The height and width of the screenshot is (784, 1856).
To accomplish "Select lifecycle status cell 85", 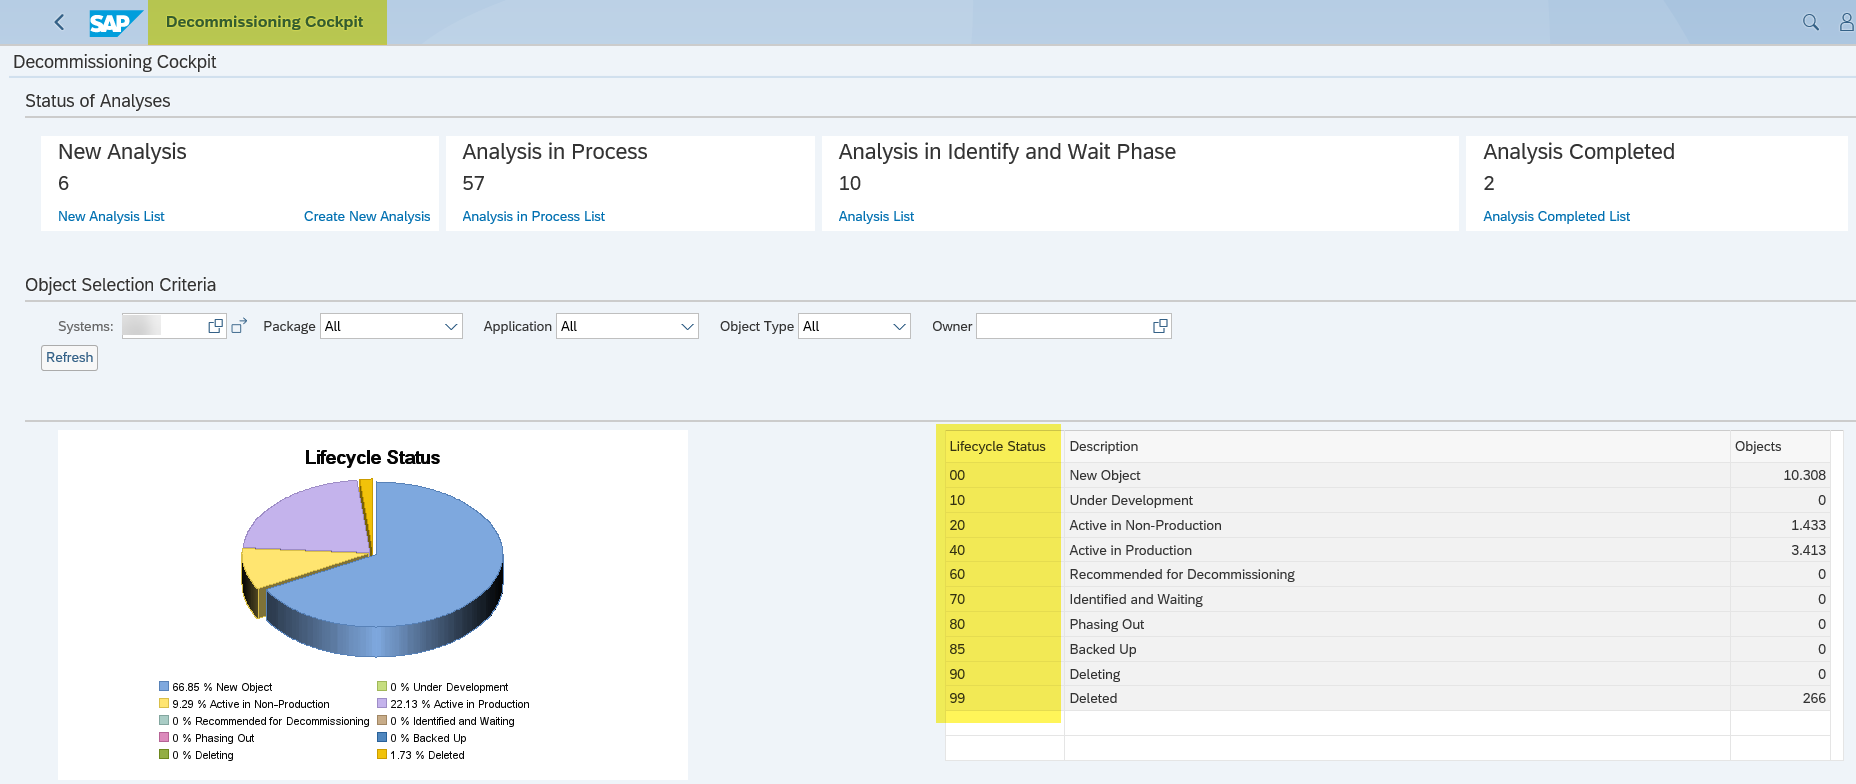I will [x=1004, y=649].
